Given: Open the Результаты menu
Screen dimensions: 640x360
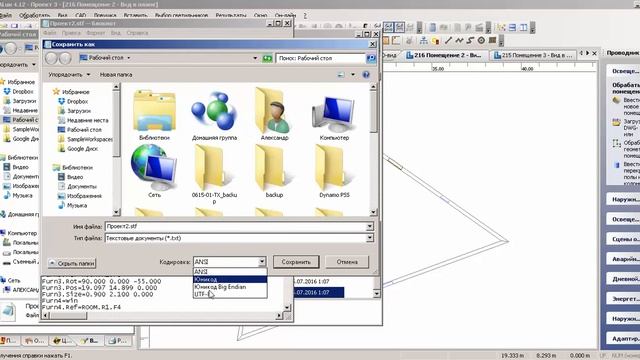Looking at the screenshot, I should click(x=231, y=15).
